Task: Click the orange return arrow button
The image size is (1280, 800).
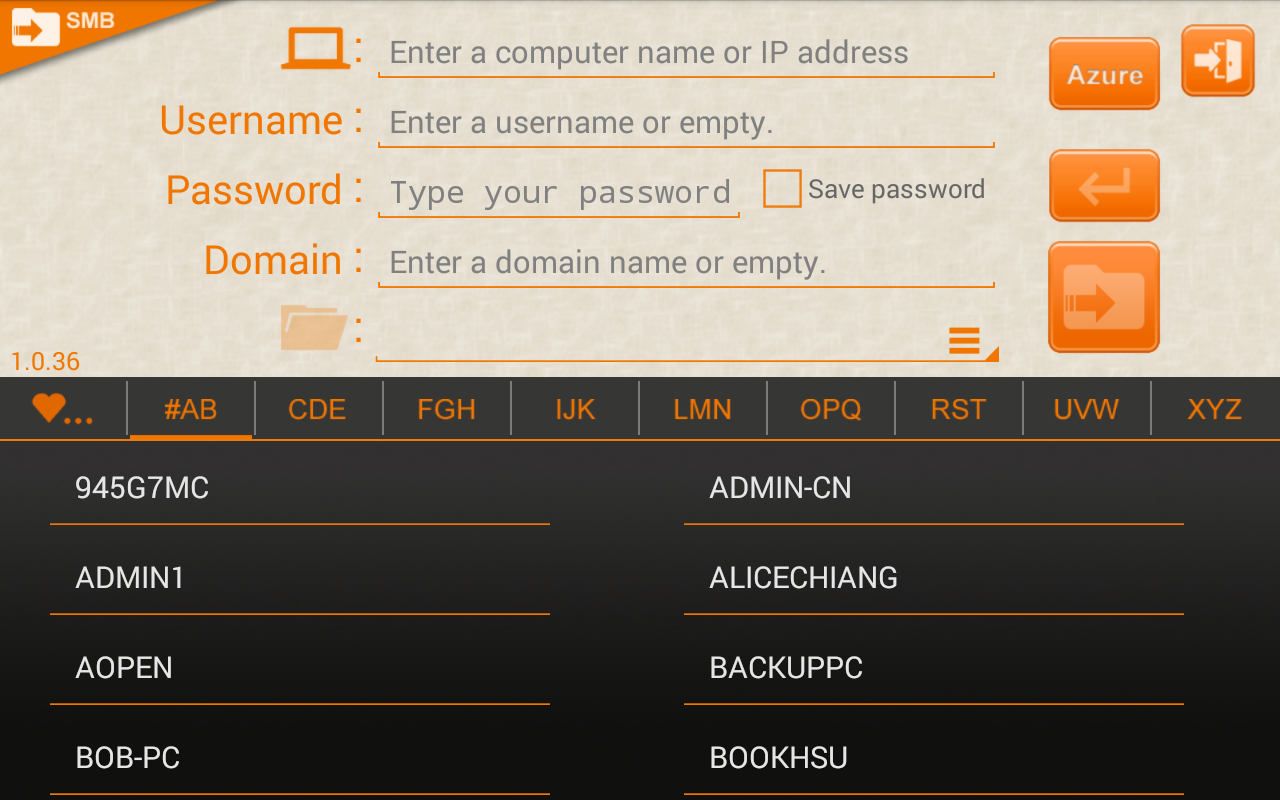Action: click(1104, 186)
